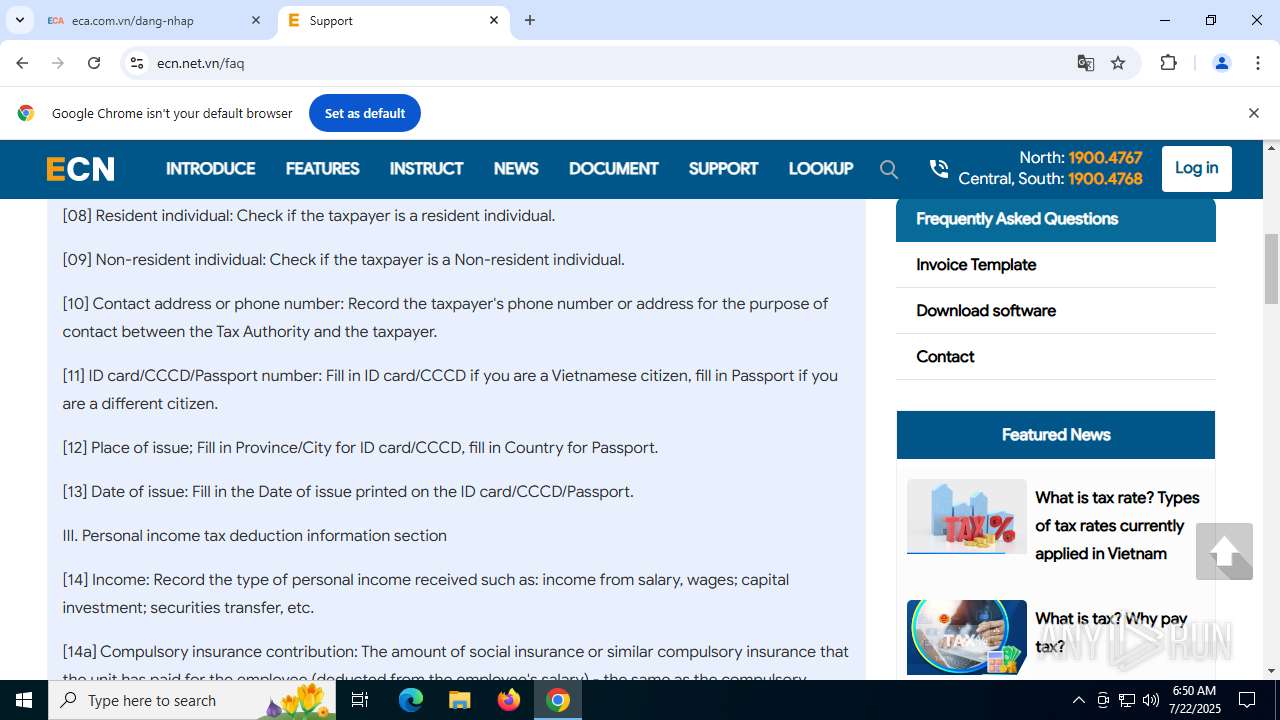Screen dimensions: 1280x720
Task: Open the 'What is tax?' article thumbnail
Action: point(967,637)
